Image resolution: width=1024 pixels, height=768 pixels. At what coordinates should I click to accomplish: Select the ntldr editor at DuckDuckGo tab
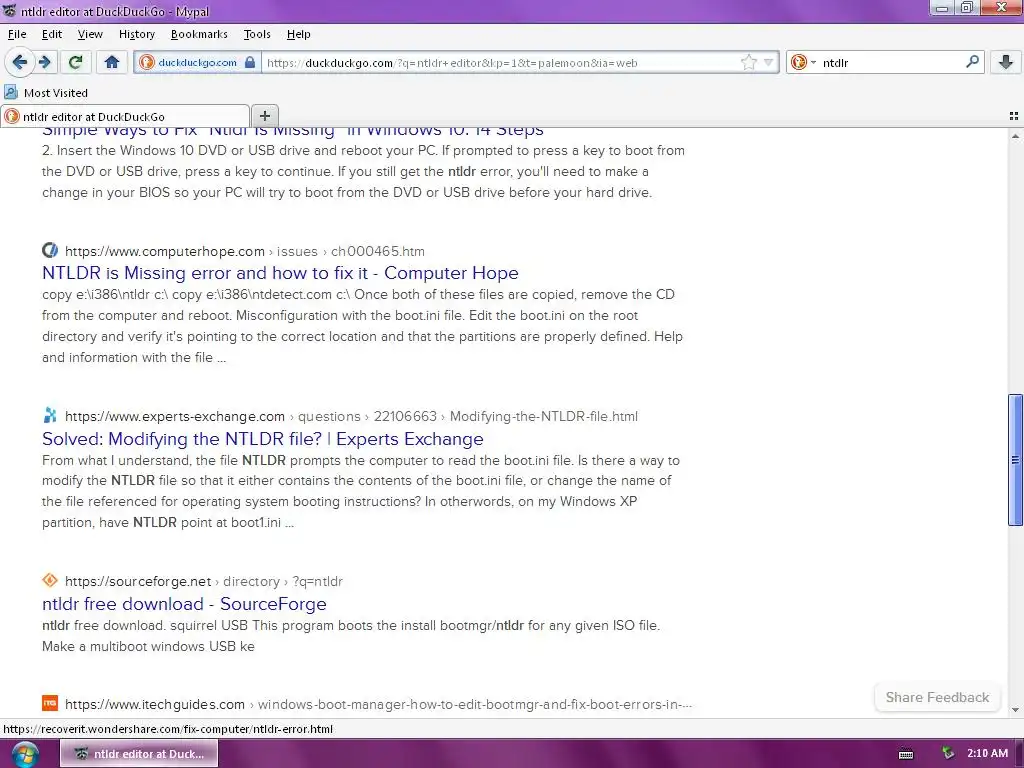(x=124, y=116)
